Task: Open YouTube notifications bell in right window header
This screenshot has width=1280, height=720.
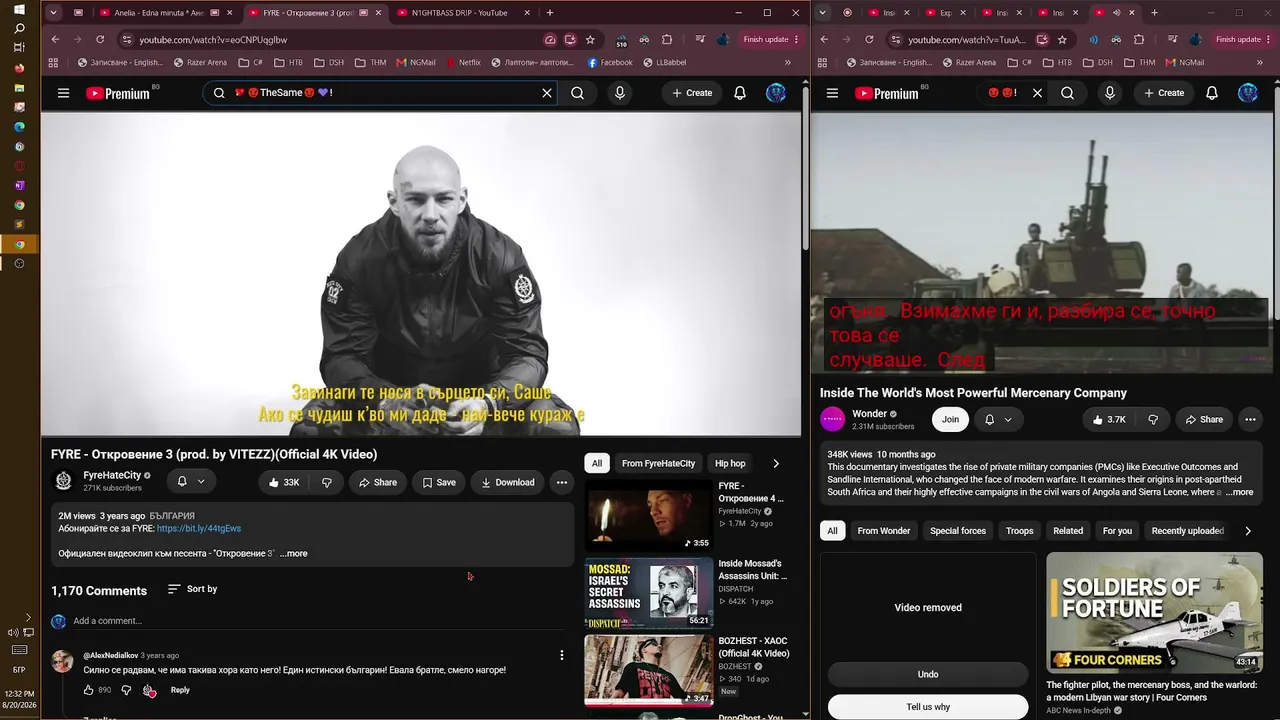Action: [1212, 93]
